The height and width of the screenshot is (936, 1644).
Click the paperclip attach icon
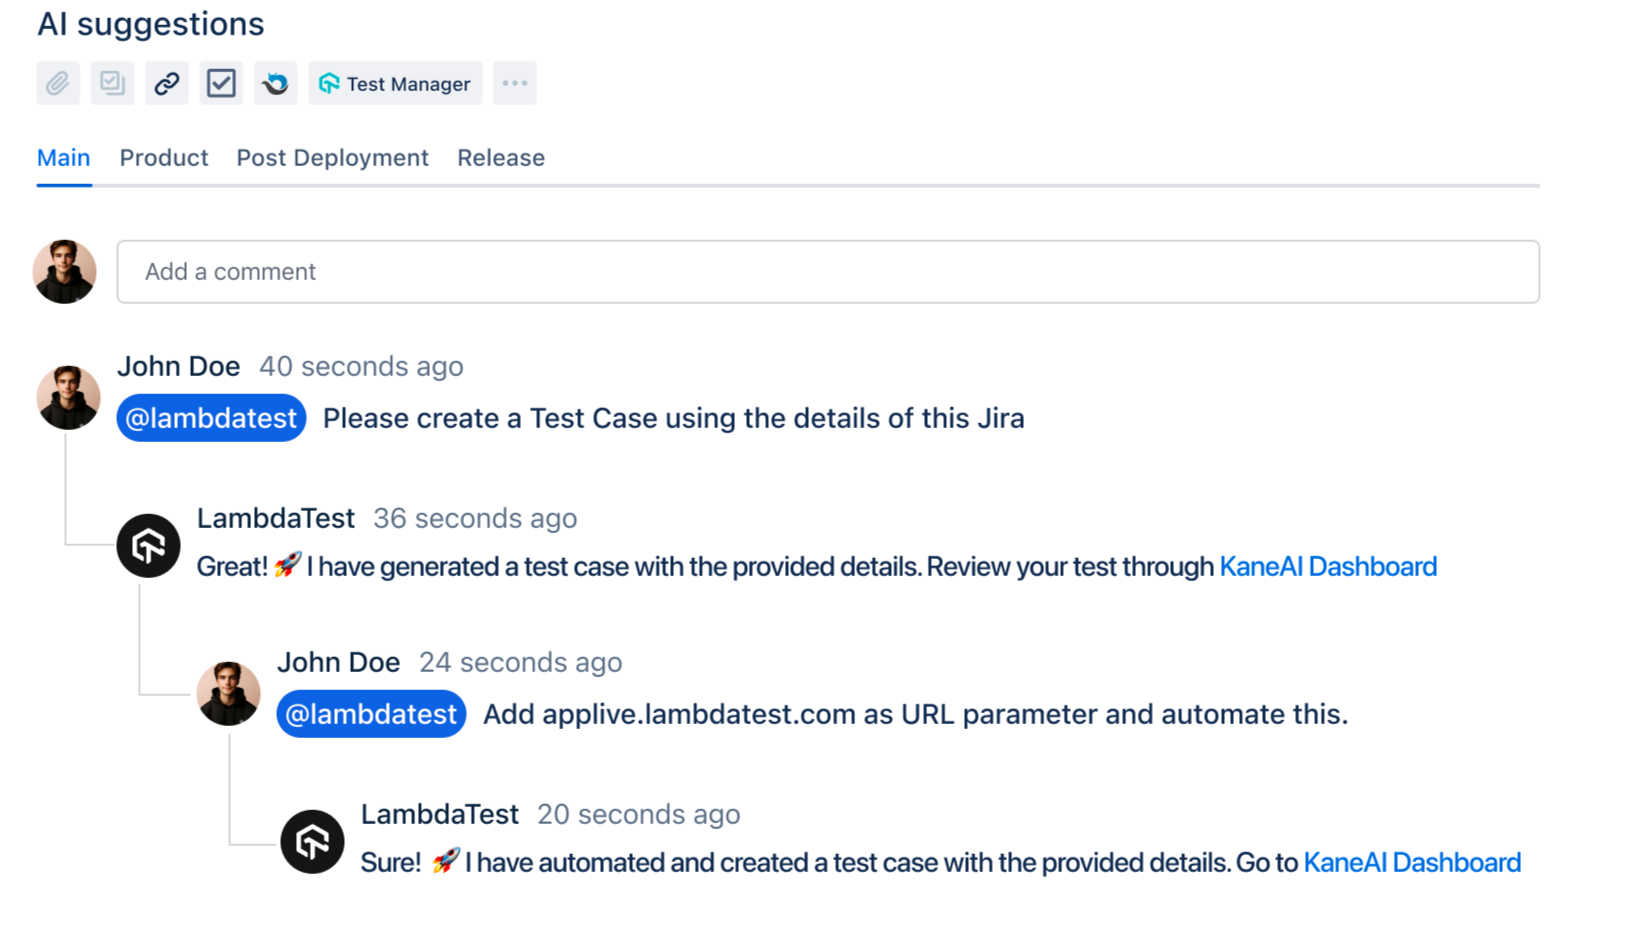tap(58, 83)
